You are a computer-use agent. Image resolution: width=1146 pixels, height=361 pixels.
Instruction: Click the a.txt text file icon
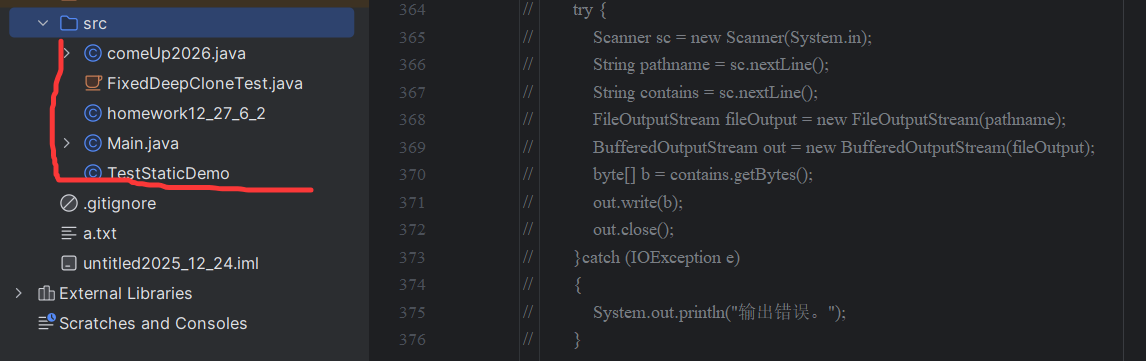tap(69, 233)
